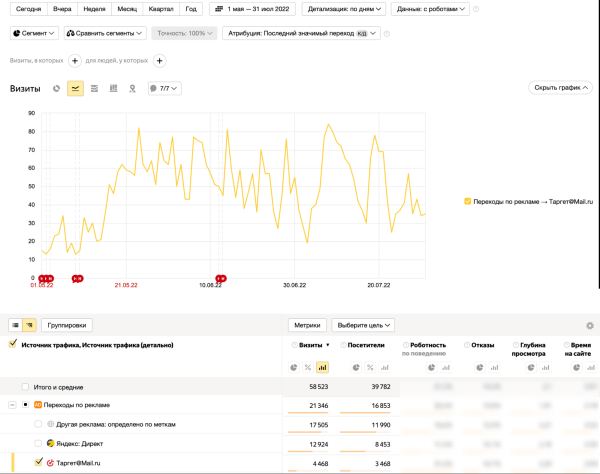Click the table settings gear icon
This screenshot has width=600, height=474.
pos(590,325)
